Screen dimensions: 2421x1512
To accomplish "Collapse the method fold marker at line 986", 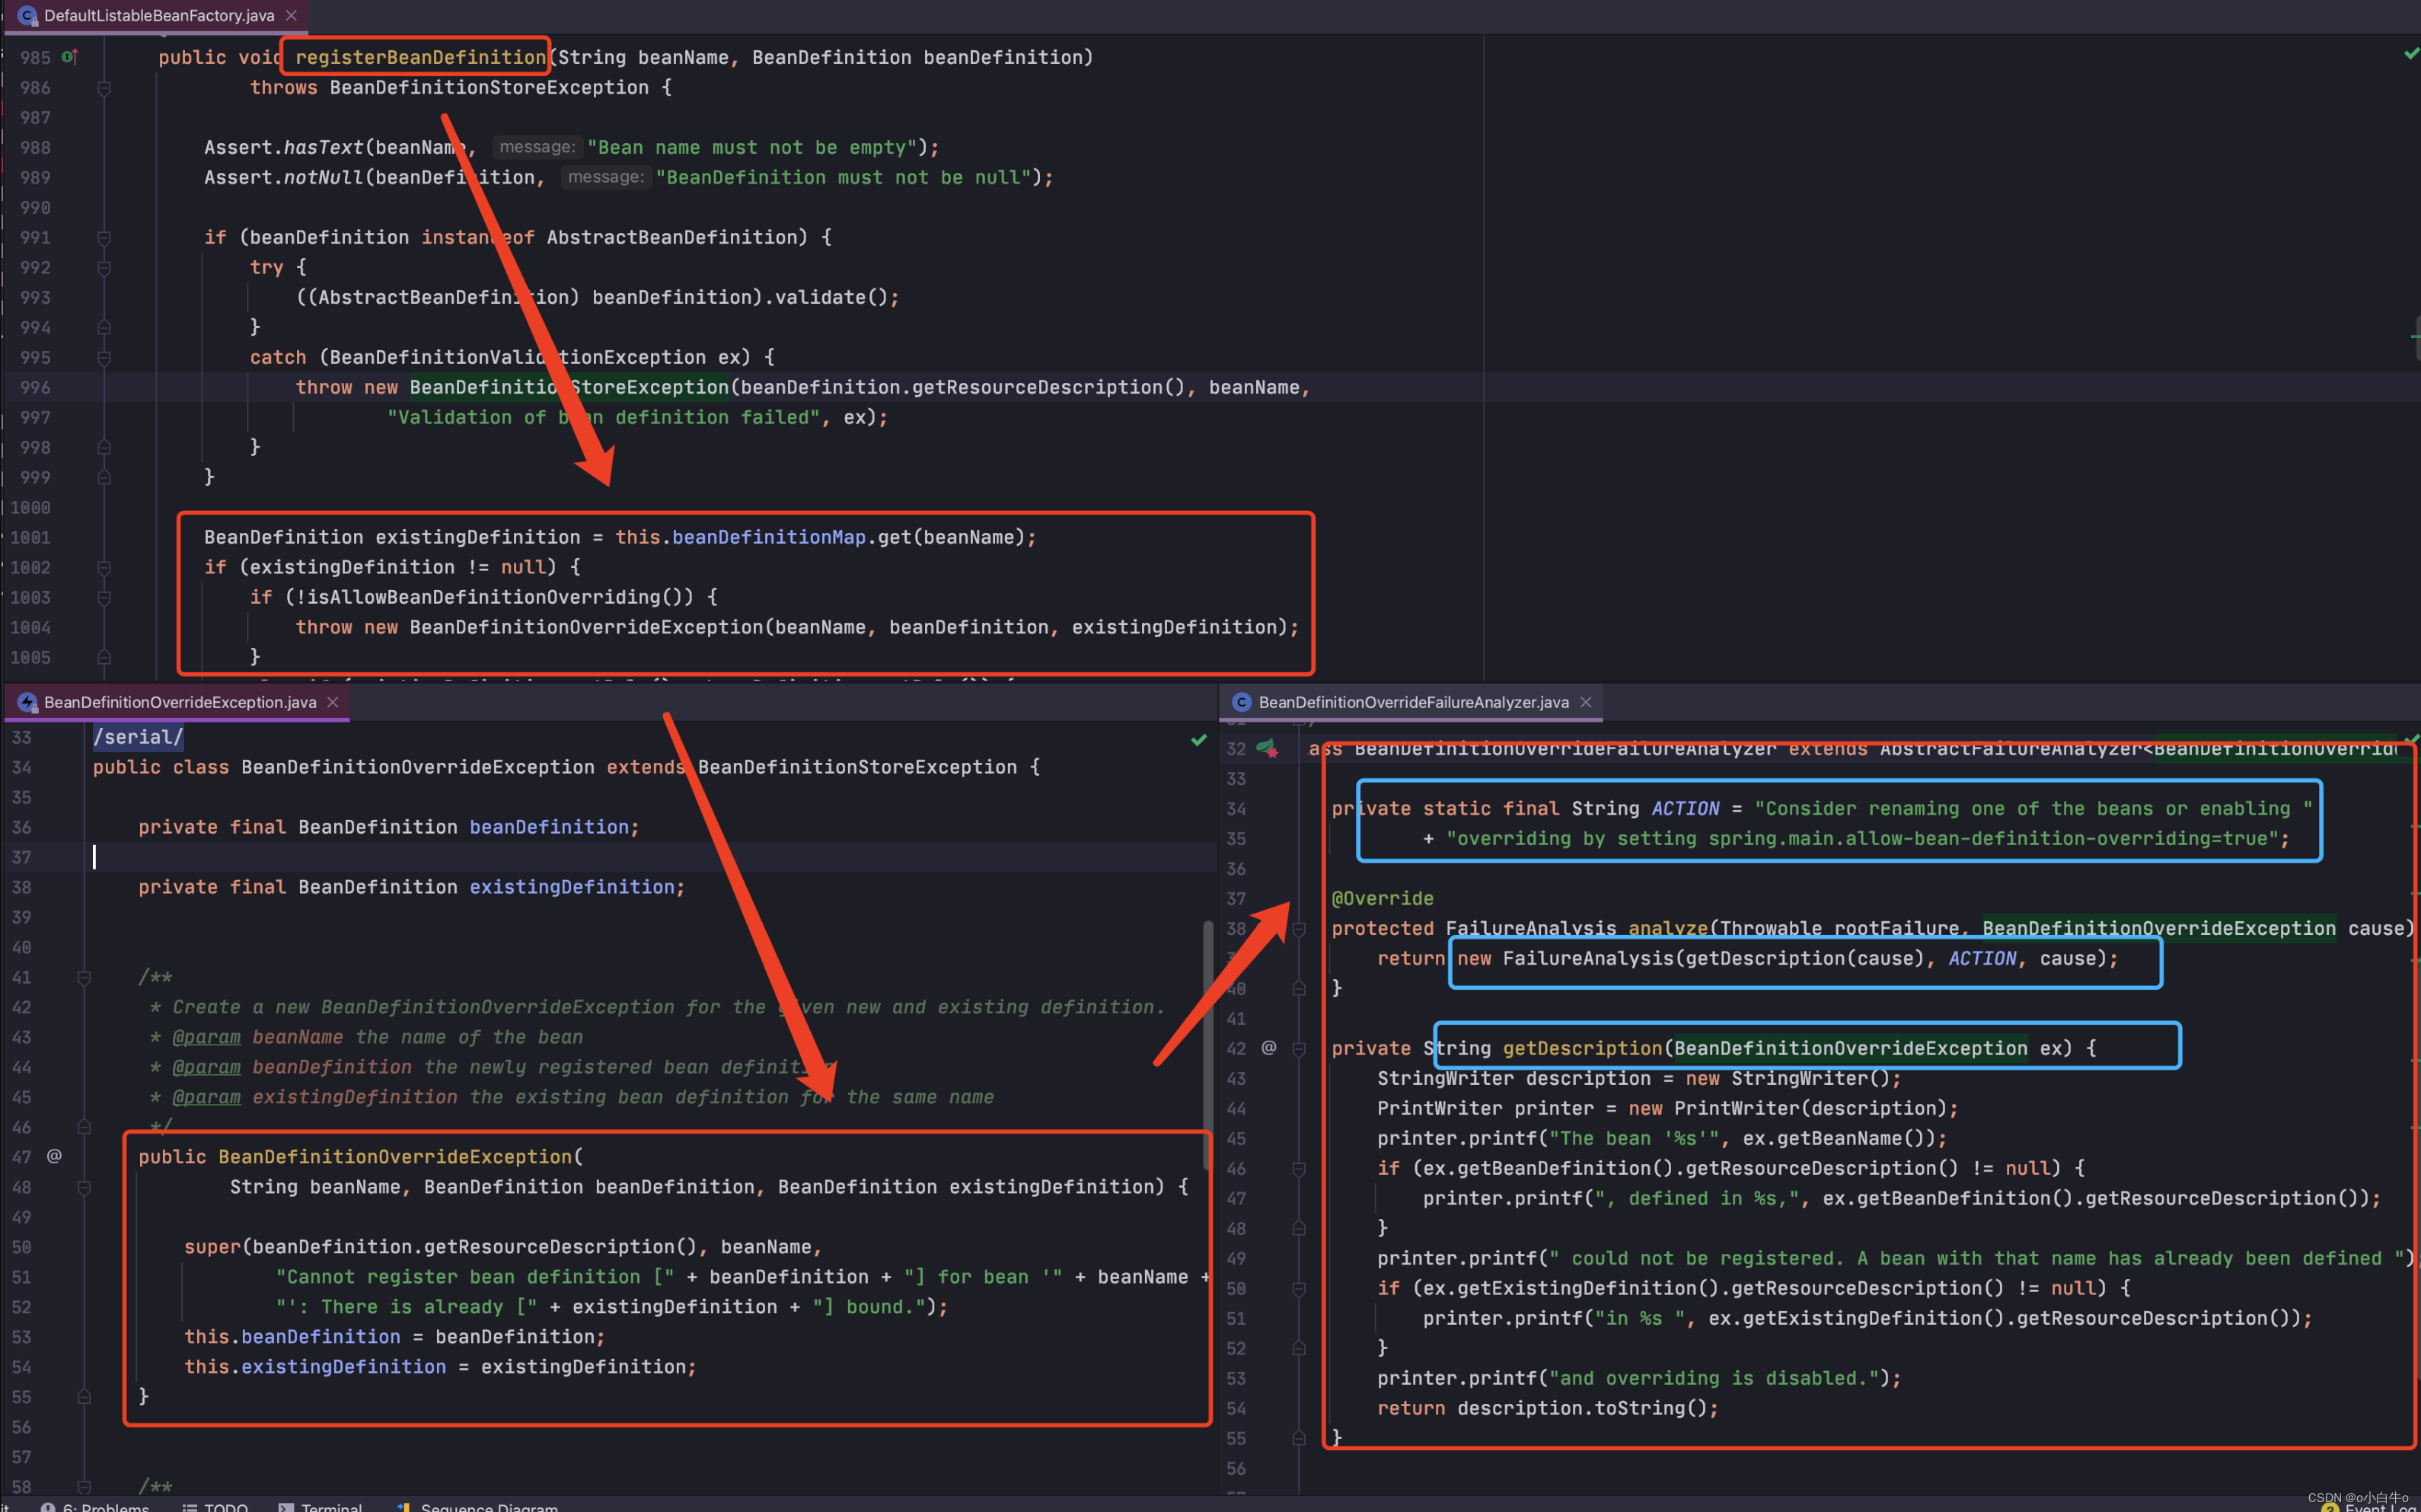I will click(104, 88).
